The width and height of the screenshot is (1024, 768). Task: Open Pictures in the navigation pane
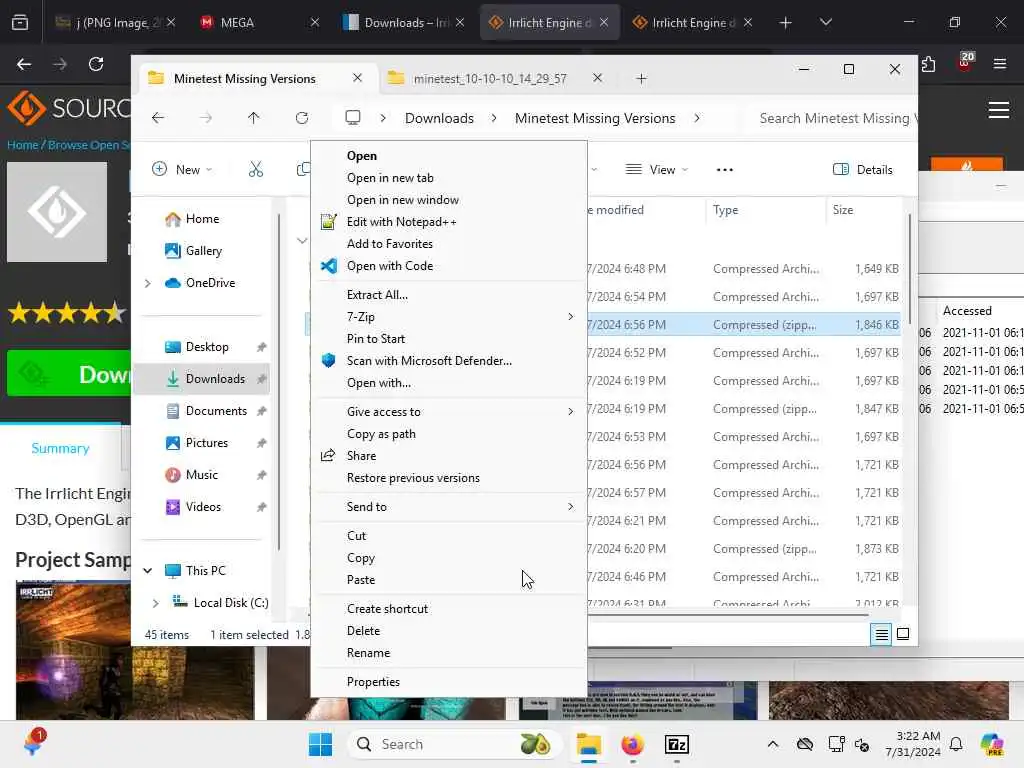206,443
